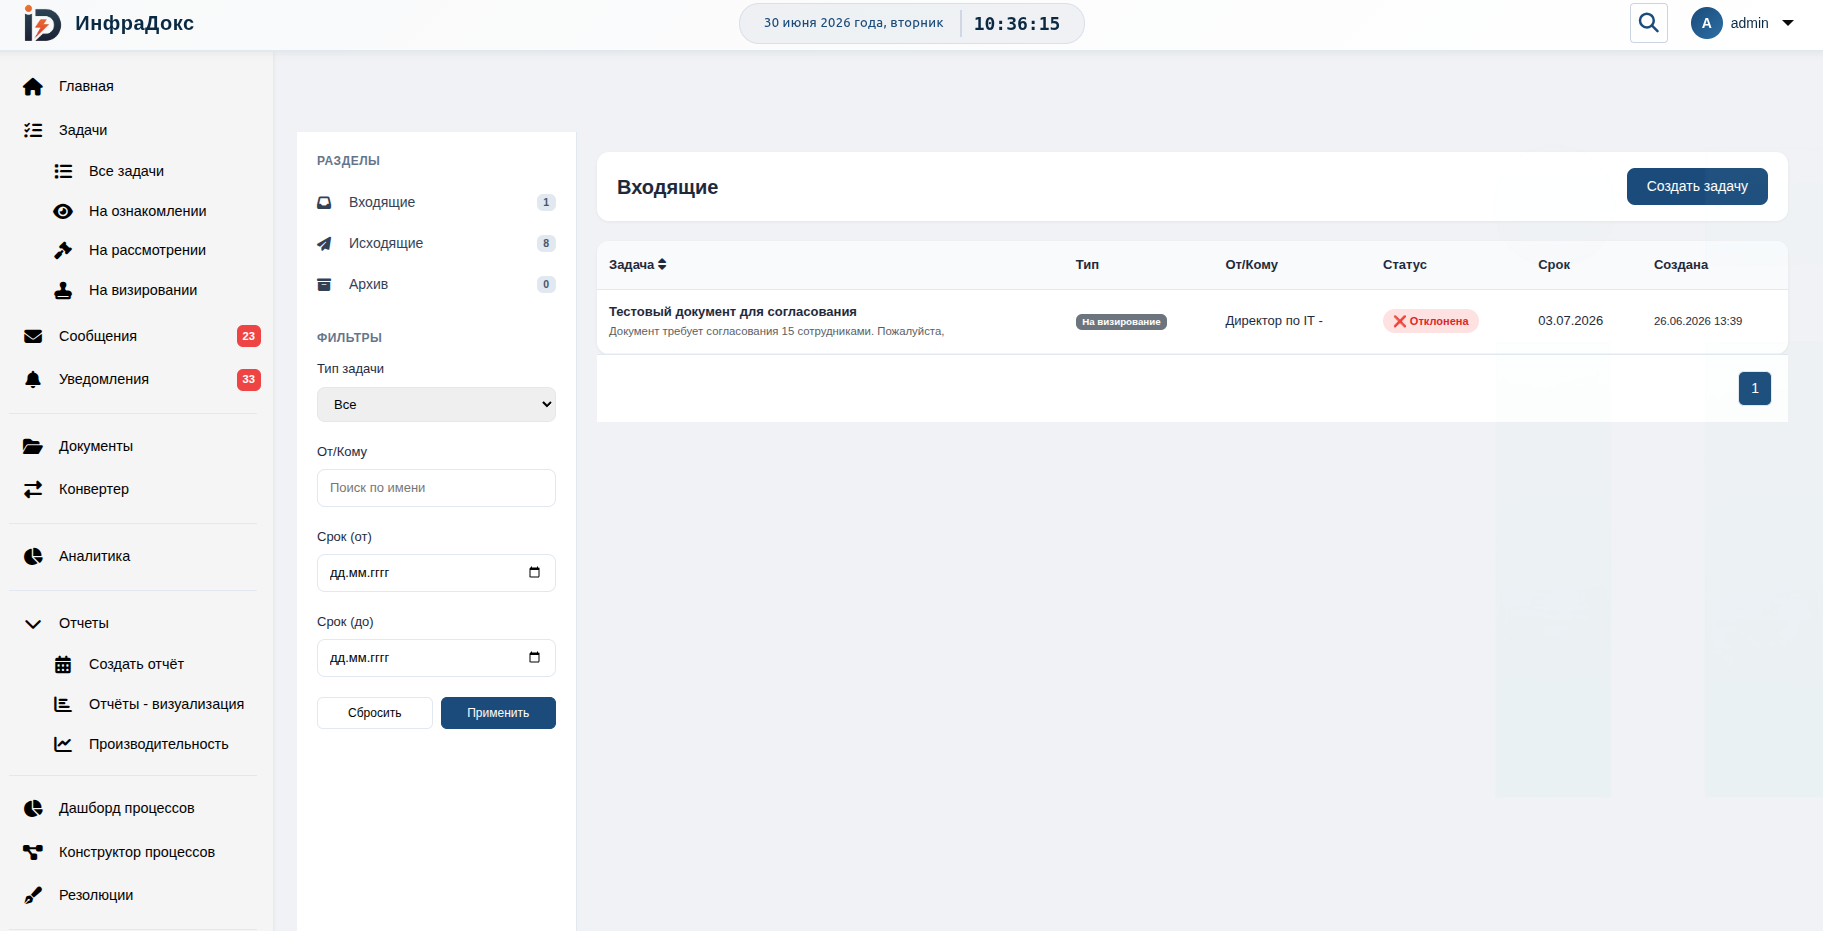Click the ИнфраДокс logo icon
The width and height of the screenshot is (1823, 931).
[x=42, y=23]
